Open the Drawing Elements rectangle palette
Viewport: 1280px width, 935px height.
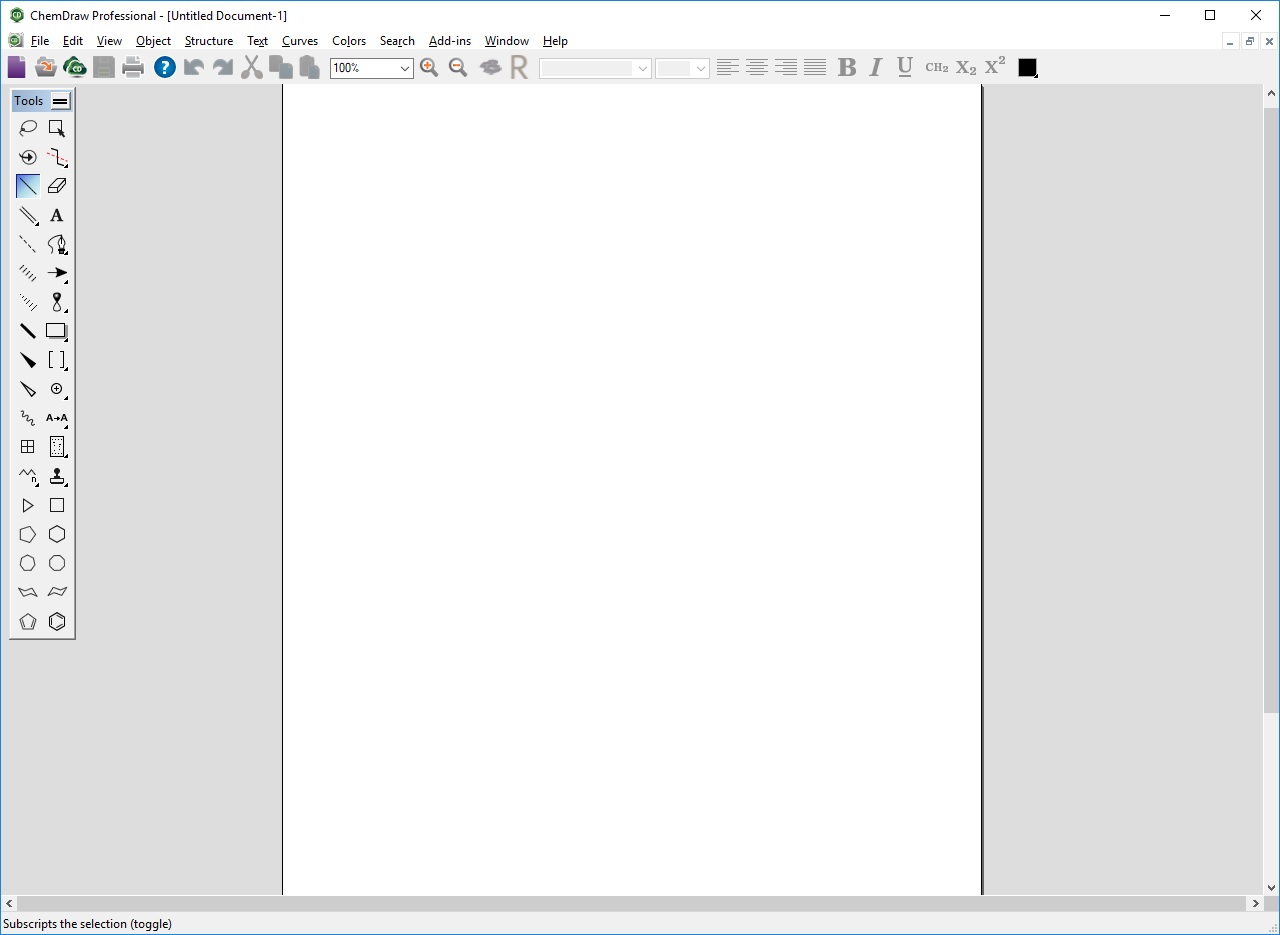[x=57, y=331]
